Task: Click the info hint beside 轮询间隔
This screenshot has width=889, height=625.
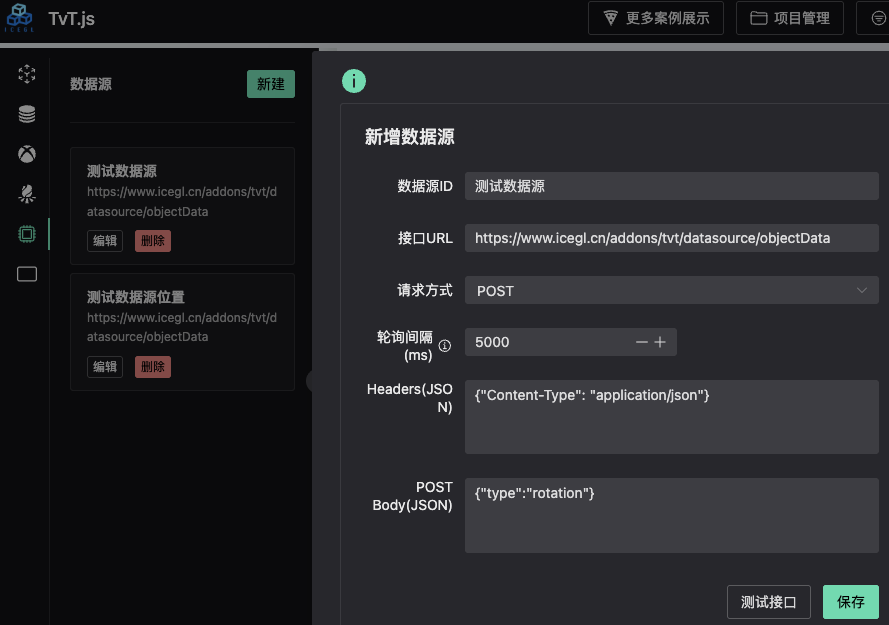Action: tap(445, 346)
